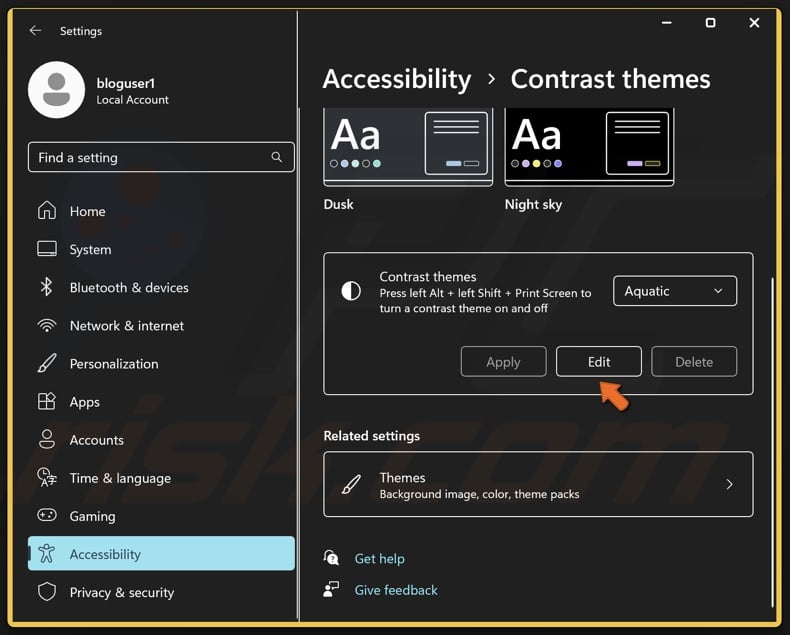Open the System sidebar item
The image size is (790, 635).
point(90,249)
